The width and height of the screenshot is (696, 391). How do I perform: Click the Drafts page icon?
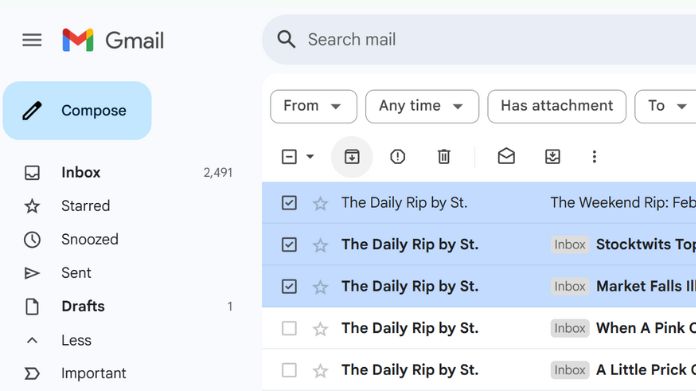click(32, 307)
